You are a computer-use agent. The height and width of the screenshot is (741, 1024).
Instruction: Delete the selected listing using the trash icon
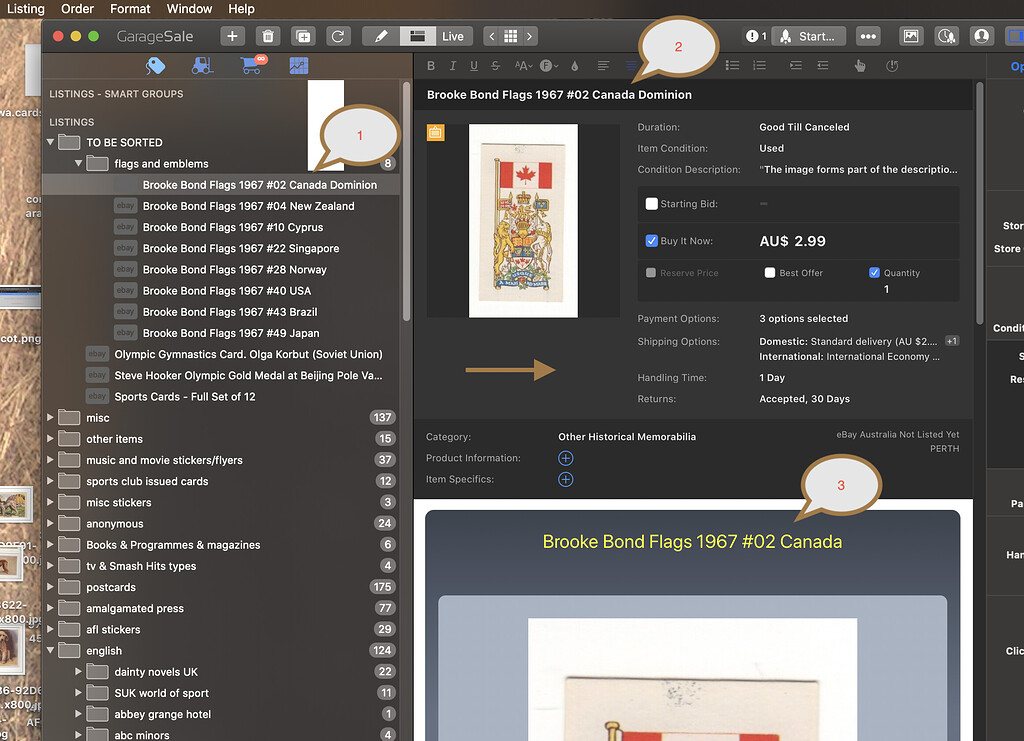[x=268, y=36]
